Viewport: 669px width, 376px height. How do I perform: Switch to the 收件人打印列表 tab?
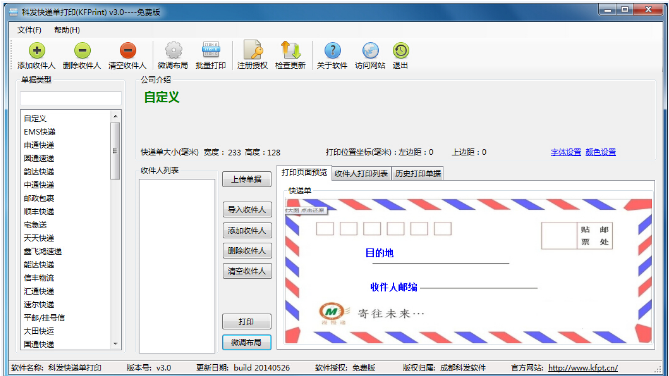361,173
